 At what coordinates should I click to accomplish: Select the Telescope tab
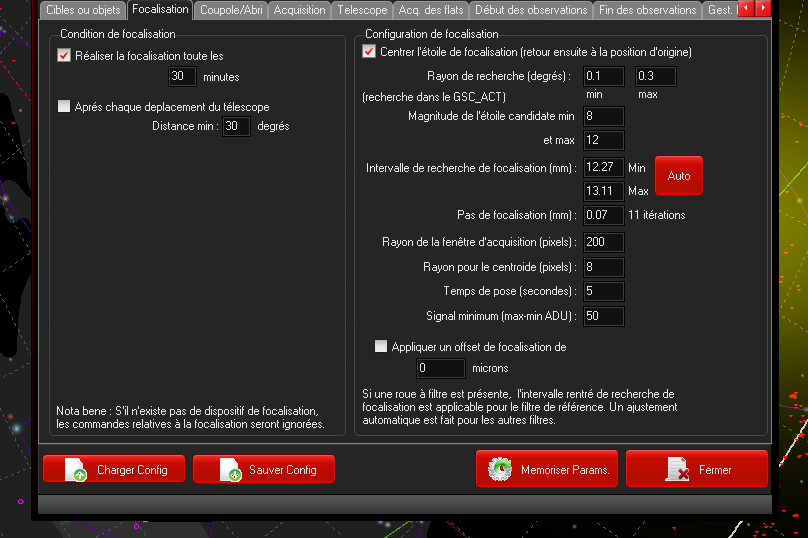click(362, 10)
